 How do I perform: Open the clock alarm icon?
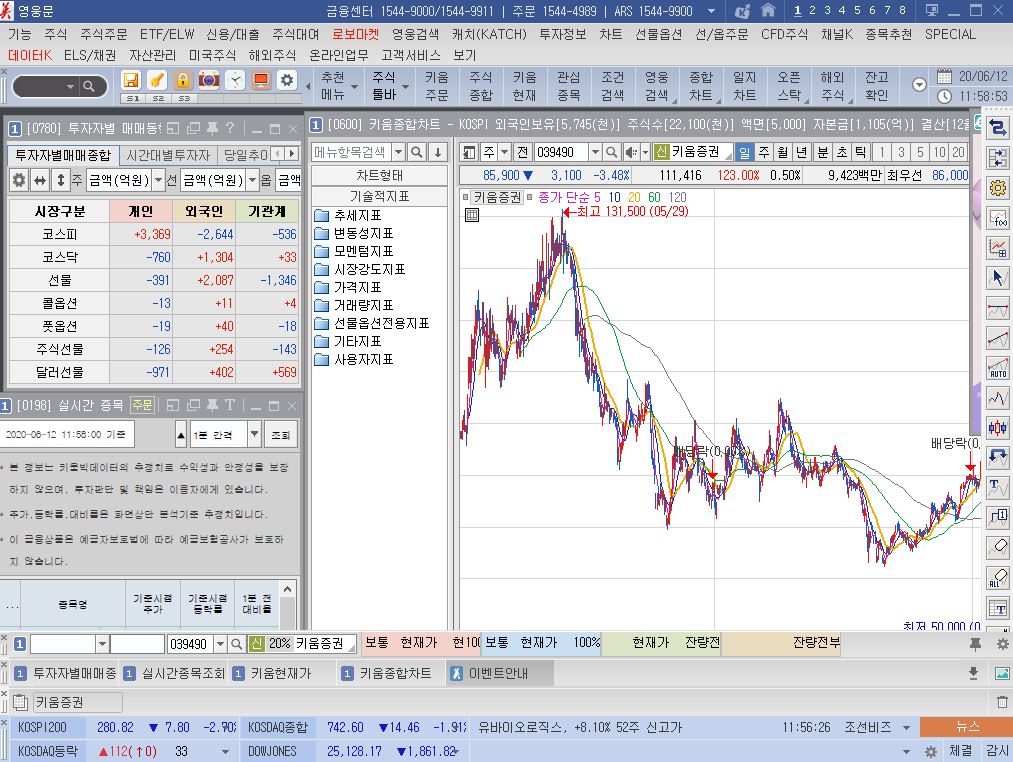[235, 80]
